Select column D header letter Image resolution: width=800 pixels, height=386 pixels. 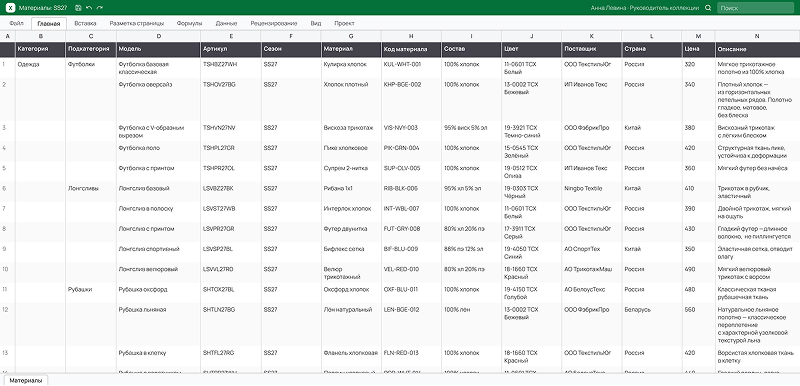(x=159, y=36)
